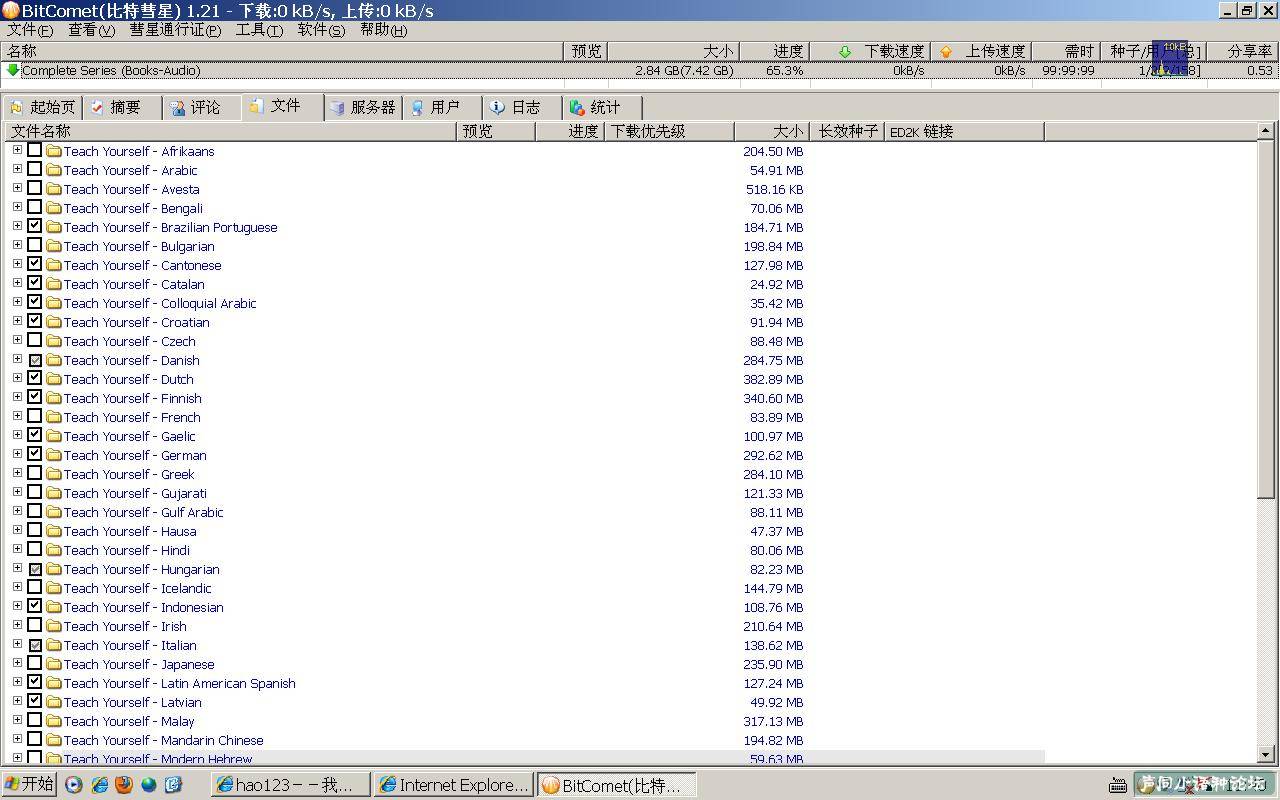Uncheck the Teach Yourself - Cantonese checkbox
The width and height of the screenshot is (1280, 800).
35,264
